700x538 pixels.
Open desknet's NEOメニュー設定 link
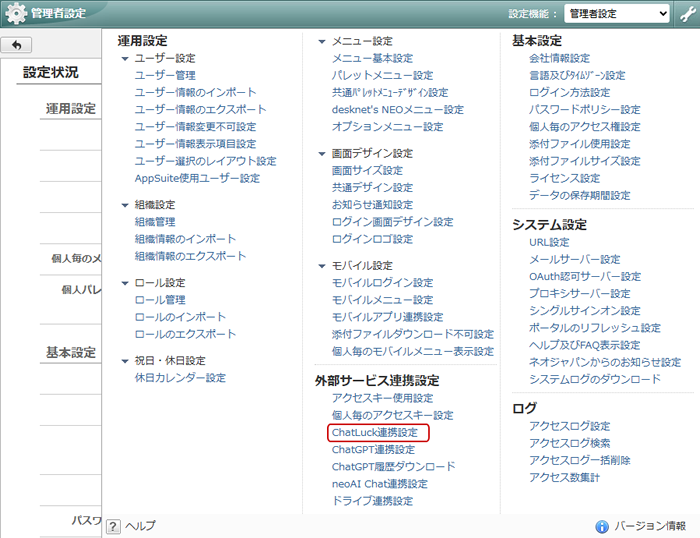point(398,109)
